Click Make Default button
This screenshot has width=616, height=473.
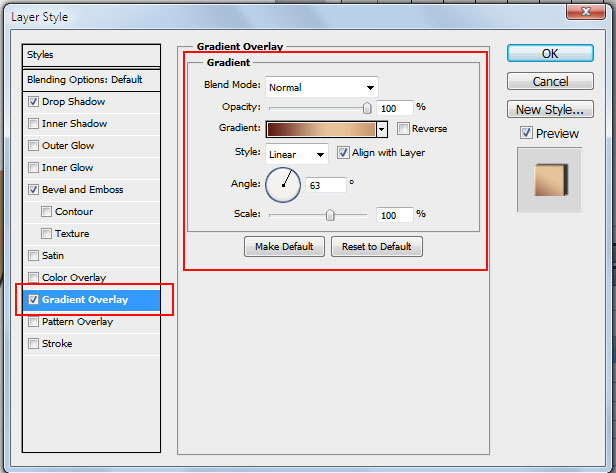[284, 246]
